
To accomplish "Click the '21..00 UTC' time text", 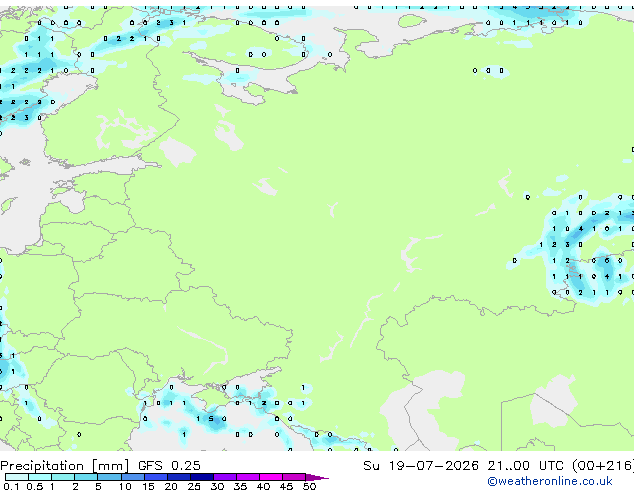I will click(x=525, y=466).
